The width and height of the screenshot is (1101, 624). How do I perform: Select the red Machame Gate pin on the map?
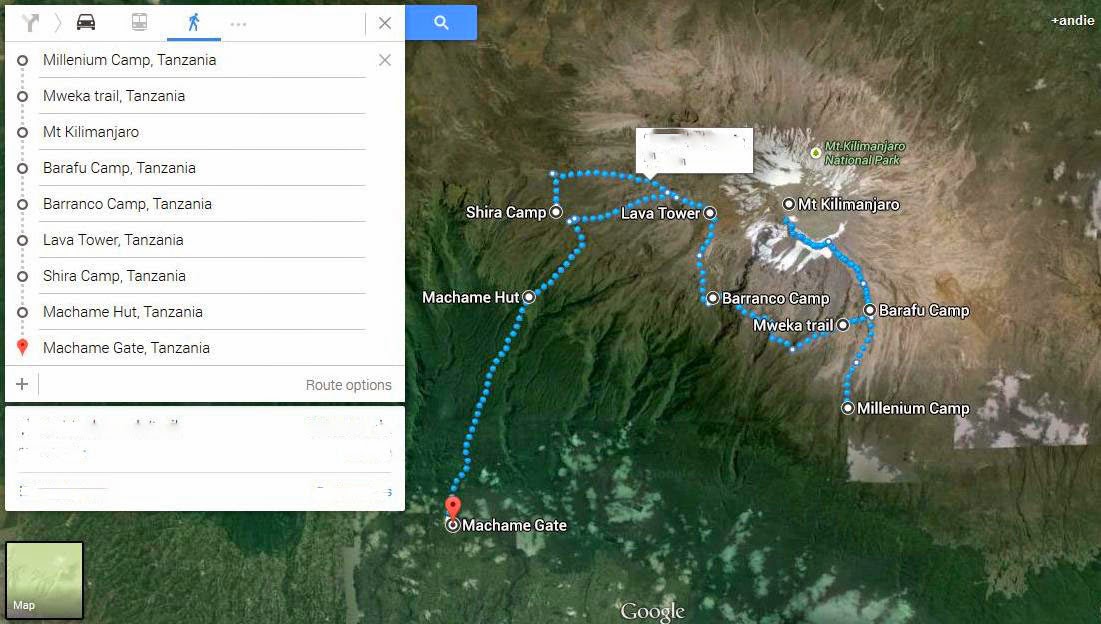pos(452,508)
